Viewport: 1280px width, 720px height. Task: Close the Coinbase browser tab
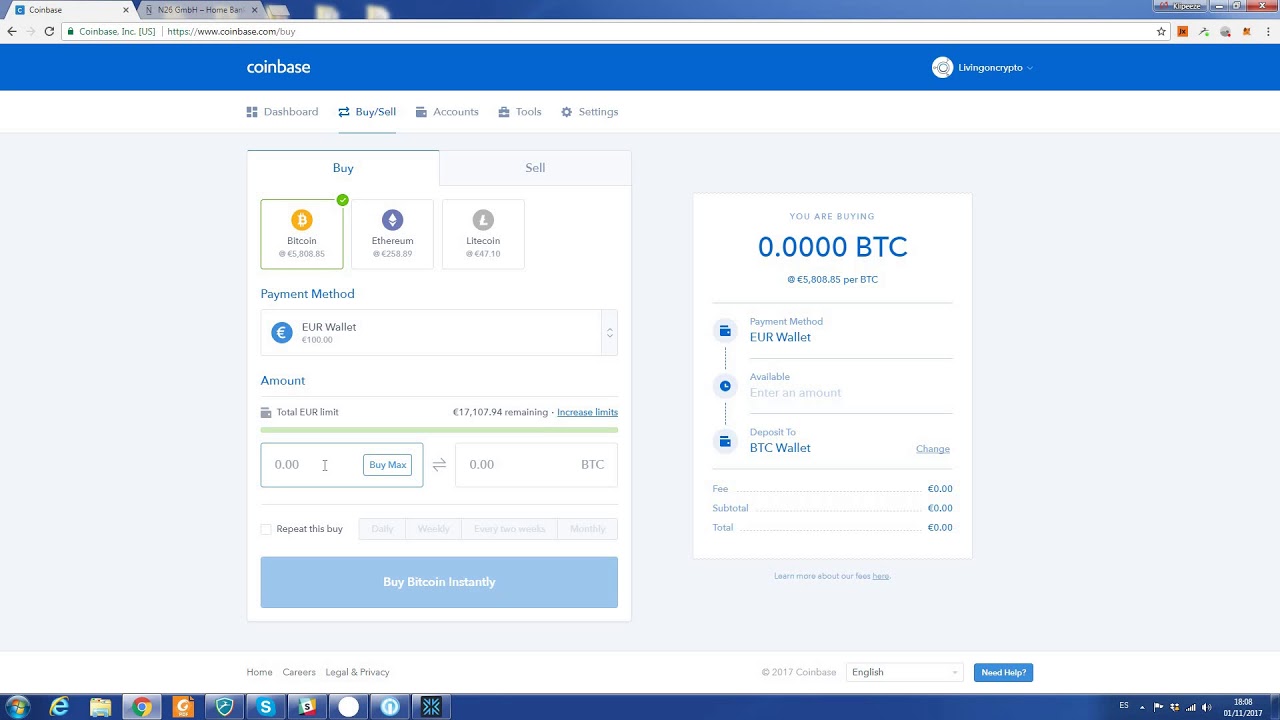pyautogui.click(x=126, y=10)
